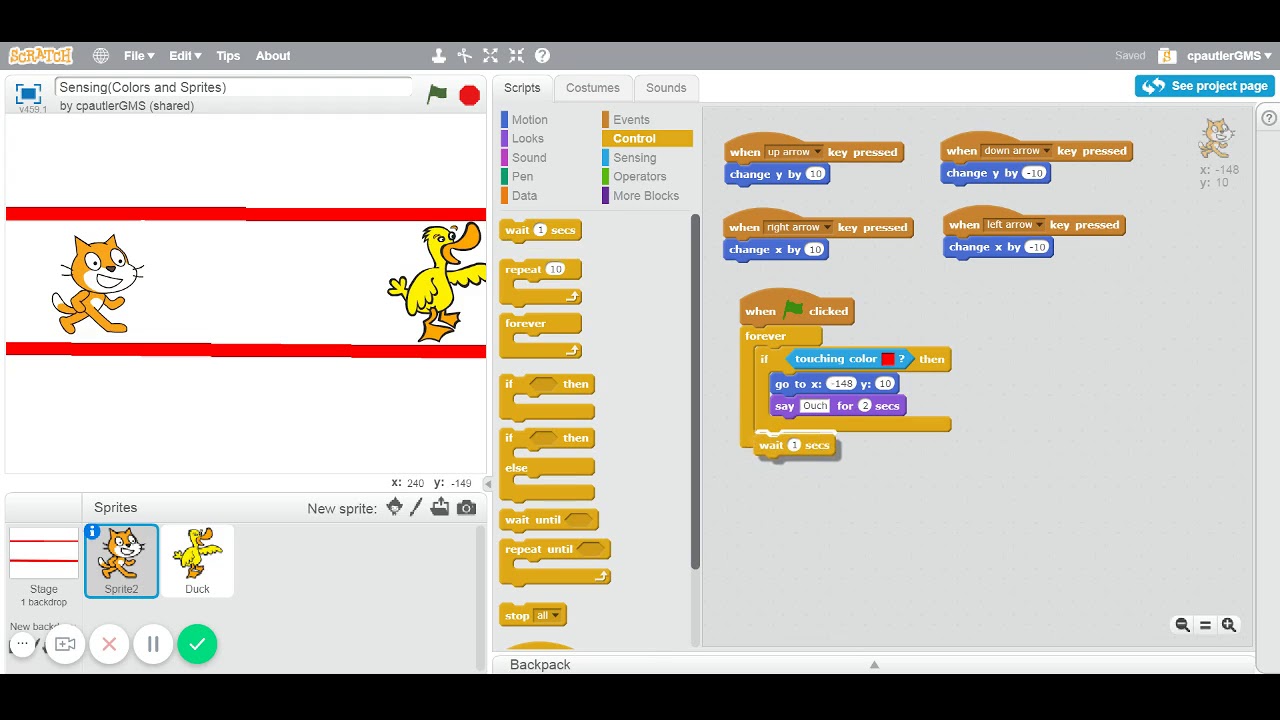Create new sprite from camera
This screenshot has height=720, width=1280.
click(x=466, y=508)
